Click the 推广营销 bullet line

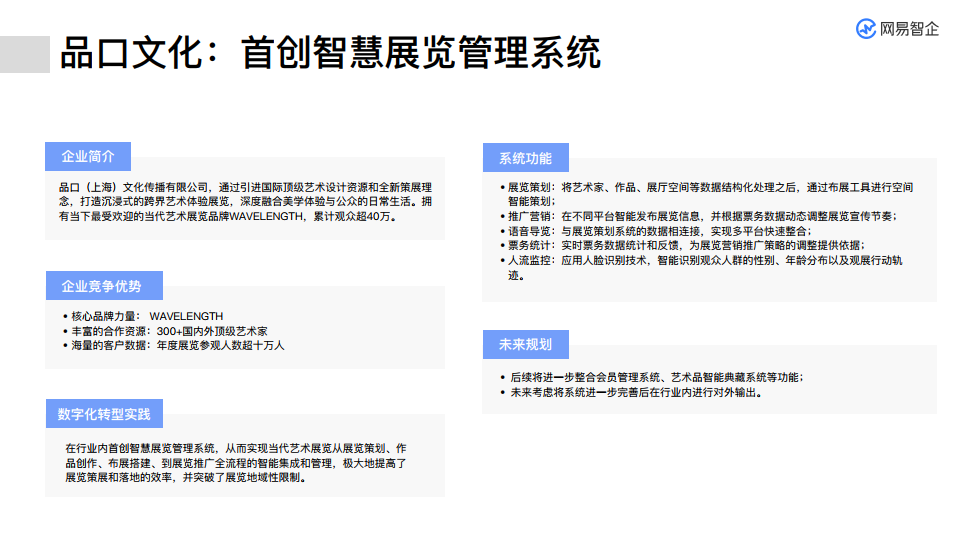click(x=702, y=216)
